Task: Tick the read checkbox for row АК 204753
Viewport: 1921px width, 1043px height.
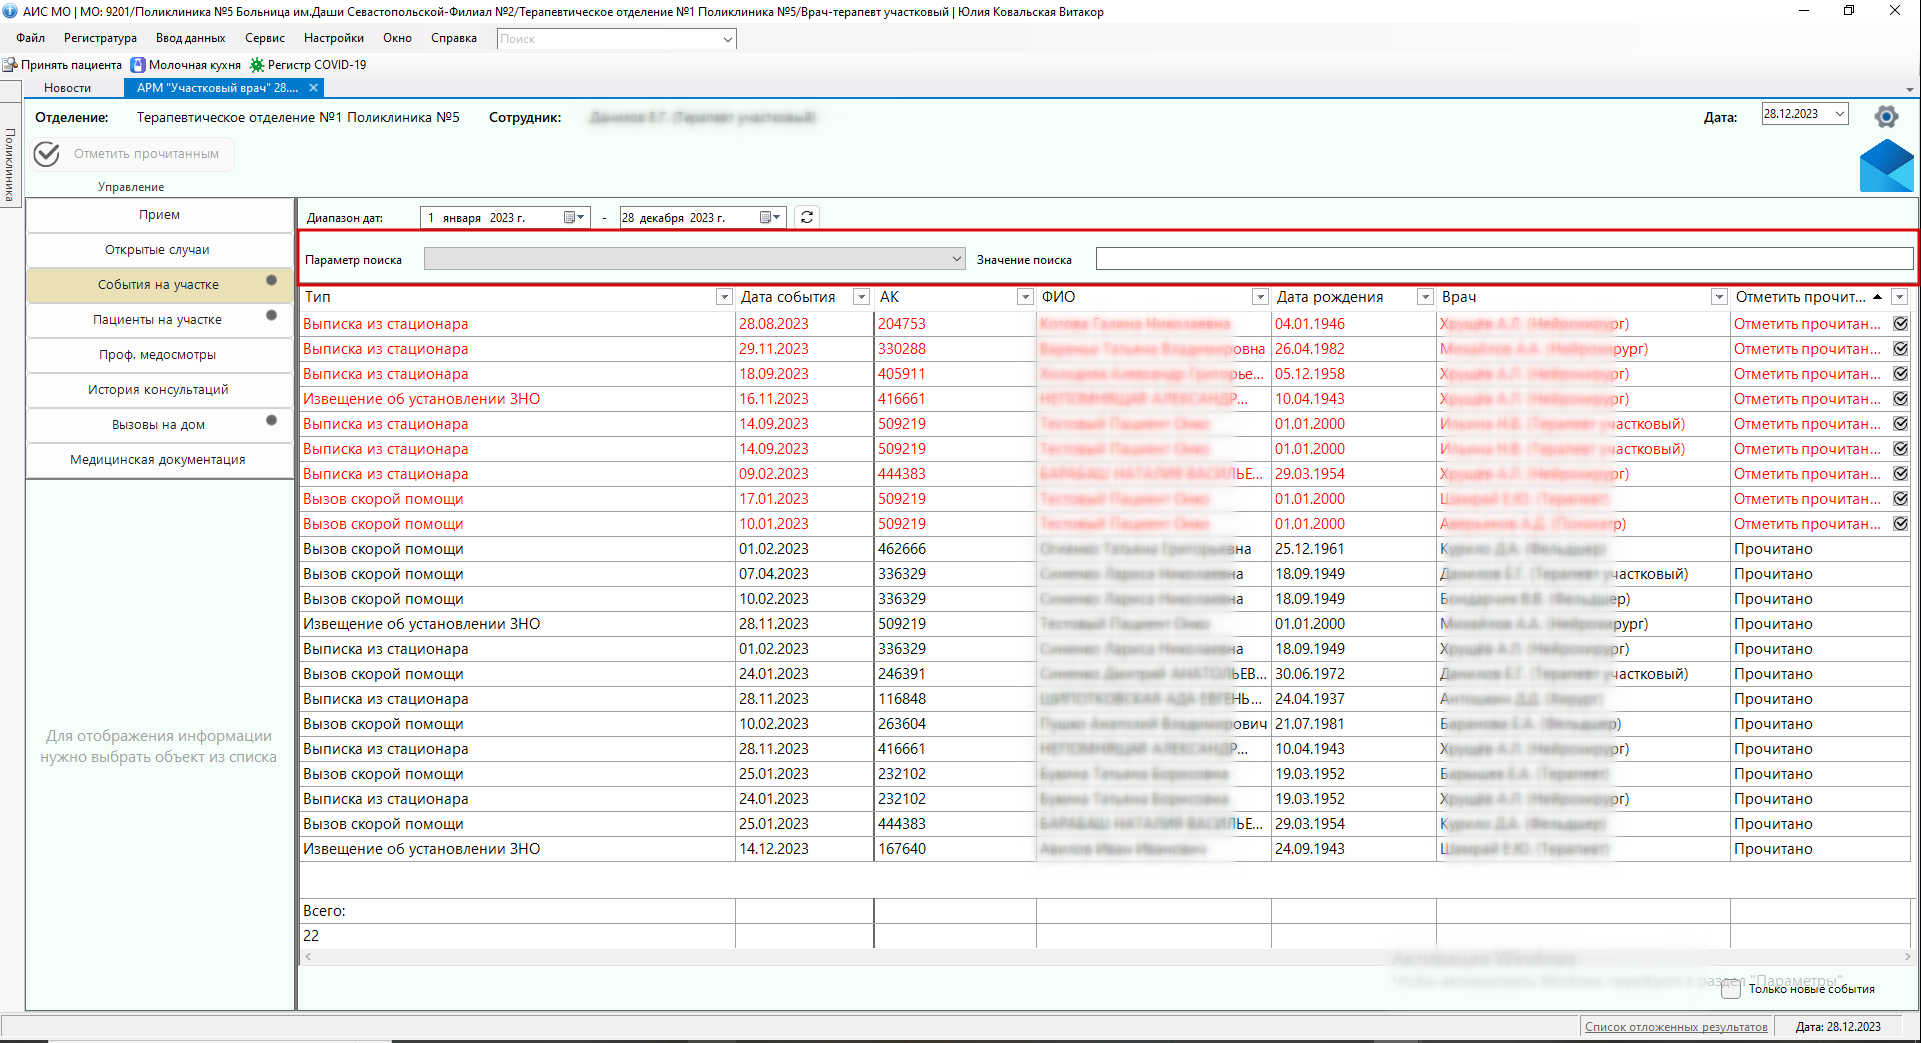Action: pos(1900,324)
